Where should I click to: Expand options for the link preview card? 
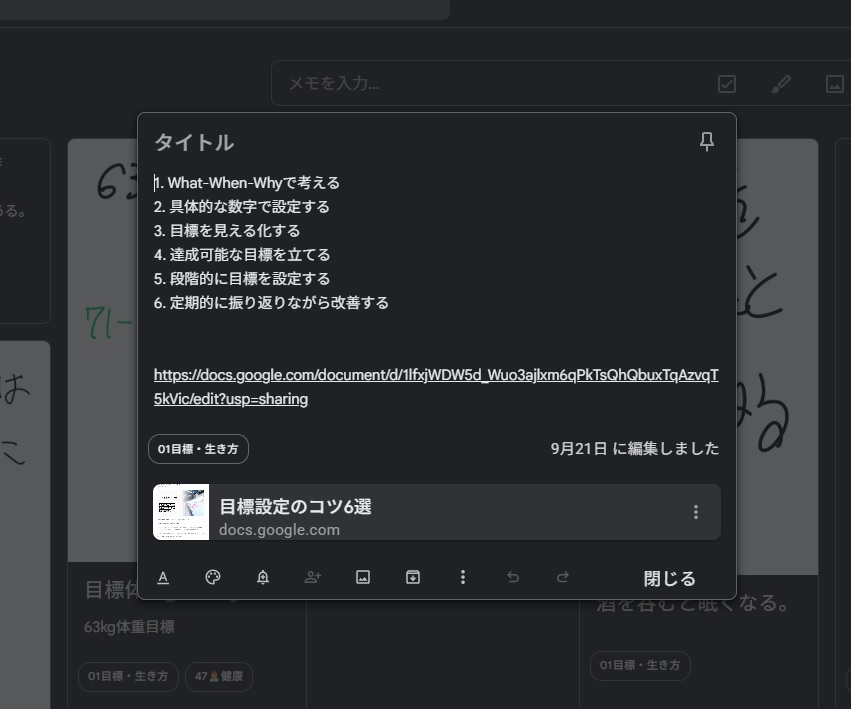tap(696, 512)
